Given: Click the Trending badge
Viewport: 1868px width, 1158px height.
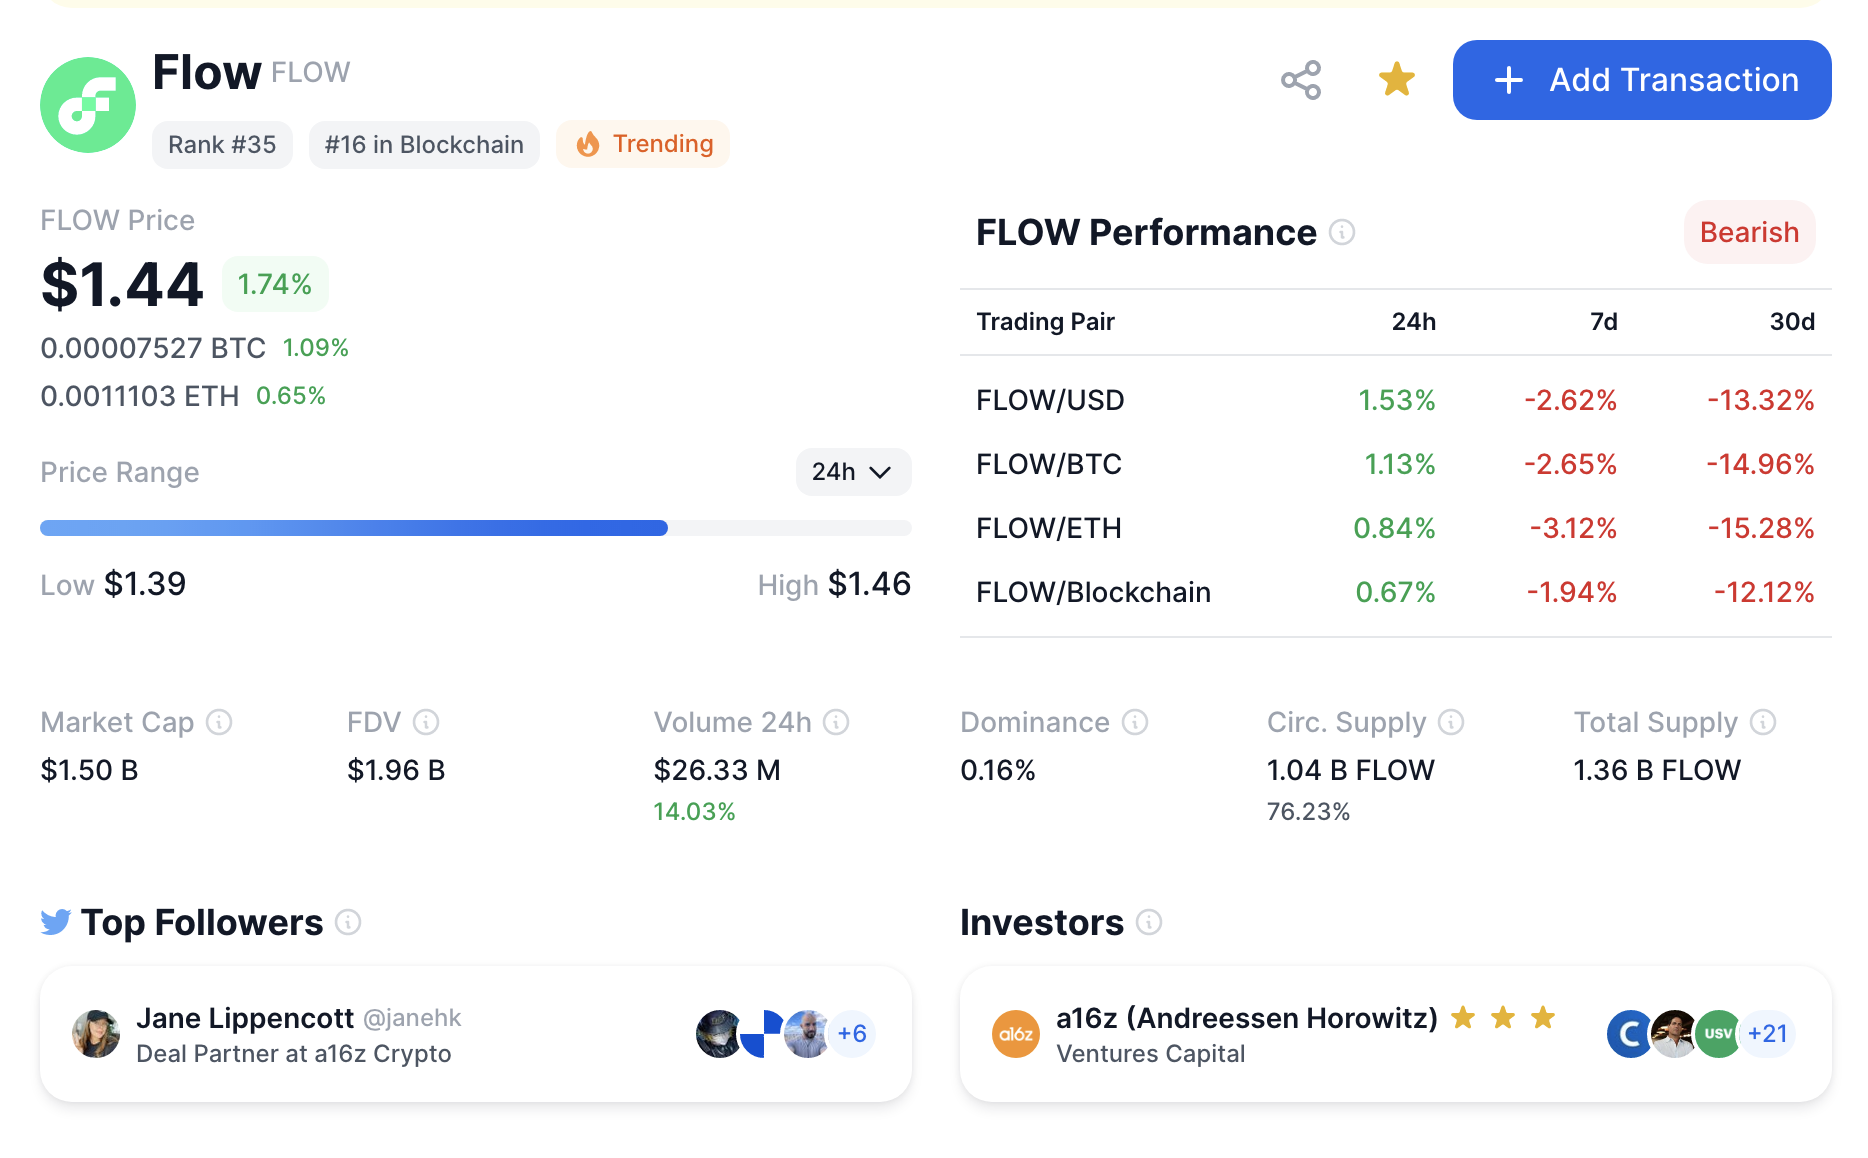Looking at the screenshot, I should click(x=643, y=144).
